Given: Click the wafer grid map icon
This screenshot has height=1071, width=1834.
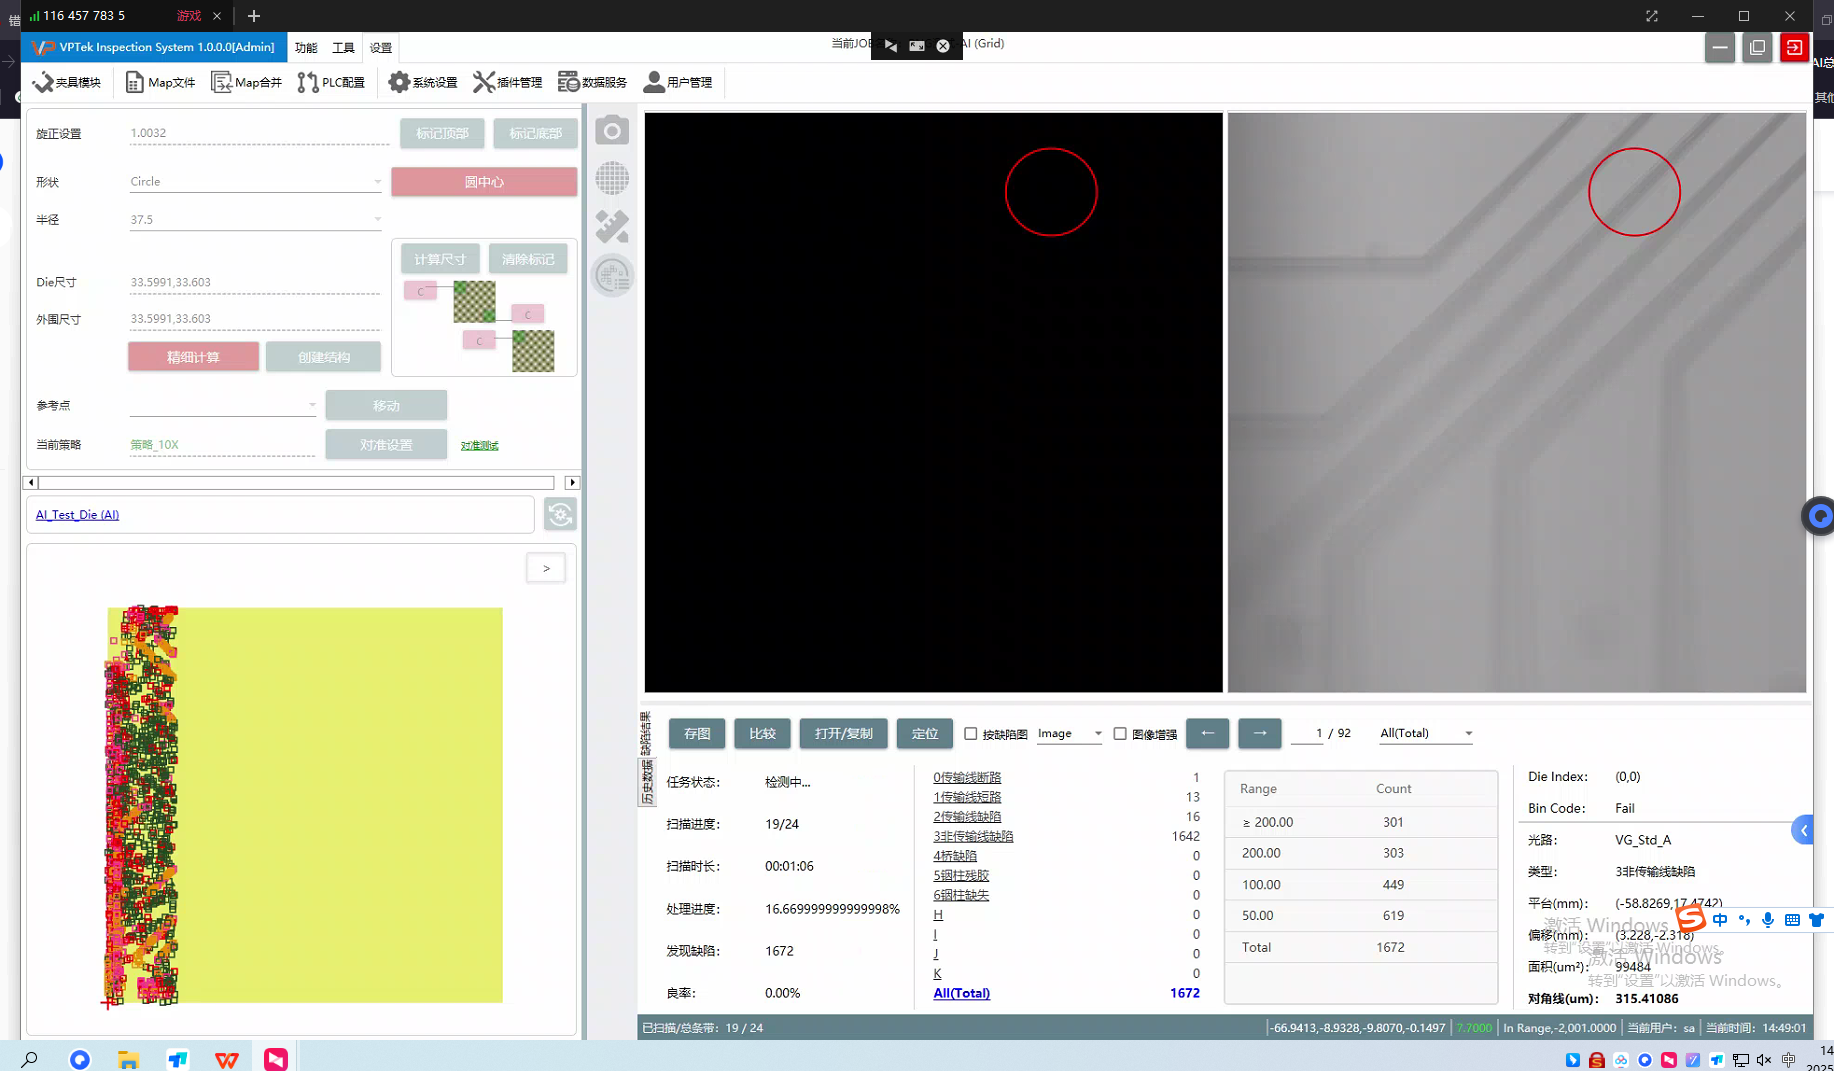Looking at the screenshot, I should click(x=612, y=179).
